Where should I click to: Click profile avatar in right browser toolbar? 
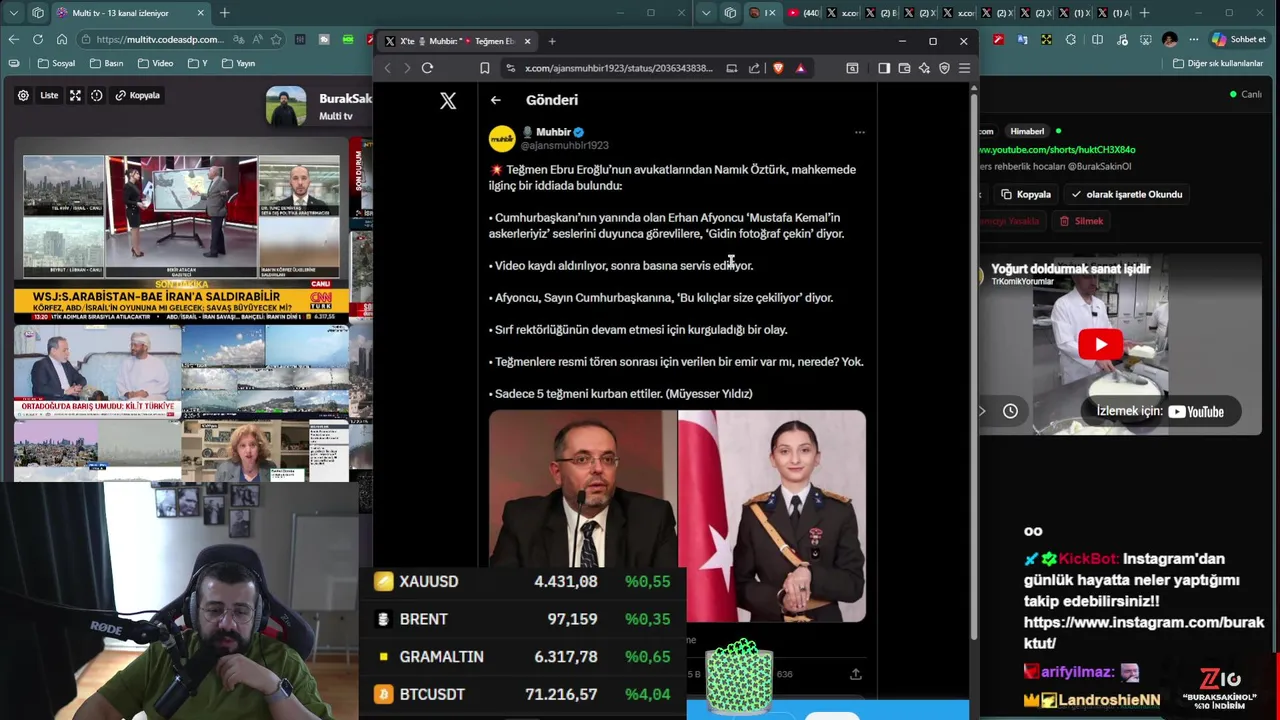1170,39
